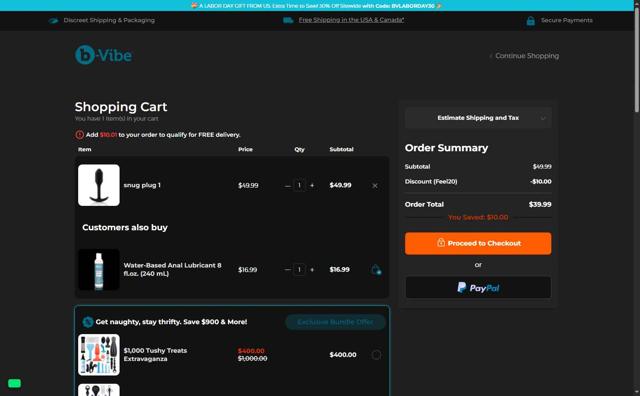
Task: Click Exclusive Bundle Offer badge
Action: [x=335, y=322]
